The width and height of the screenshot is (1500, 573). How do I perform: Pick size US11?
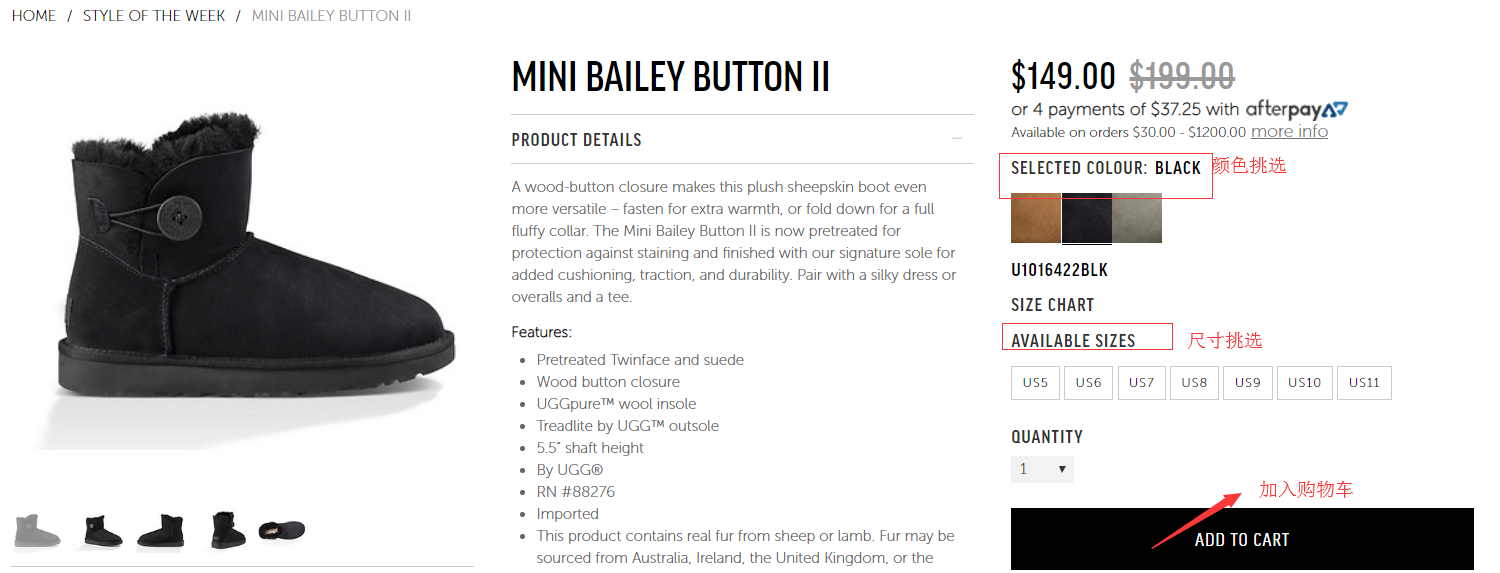coord(1364,383)
